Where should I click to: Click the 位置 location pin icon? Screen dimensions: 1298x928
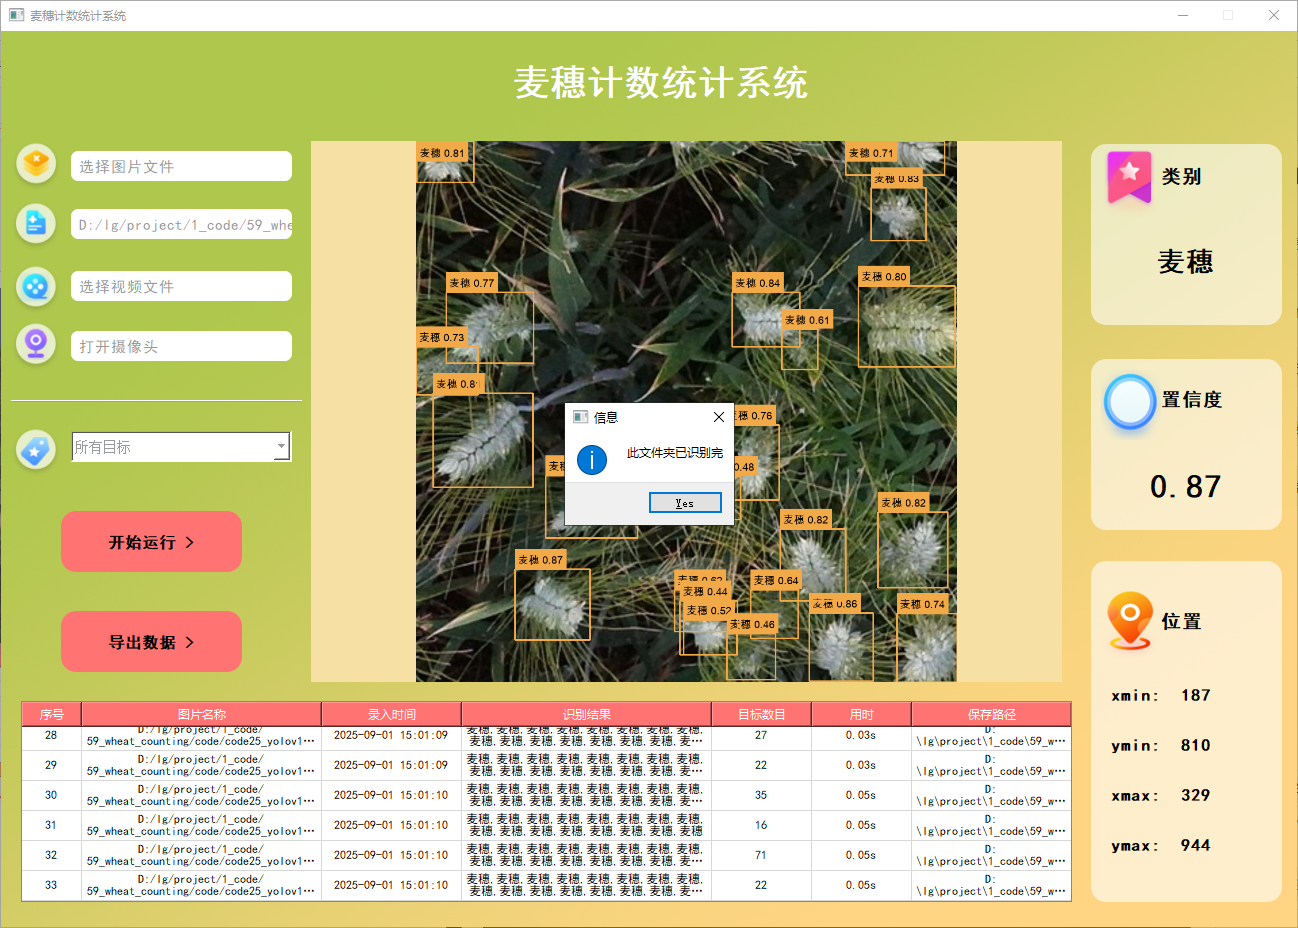click(1130, 621)
